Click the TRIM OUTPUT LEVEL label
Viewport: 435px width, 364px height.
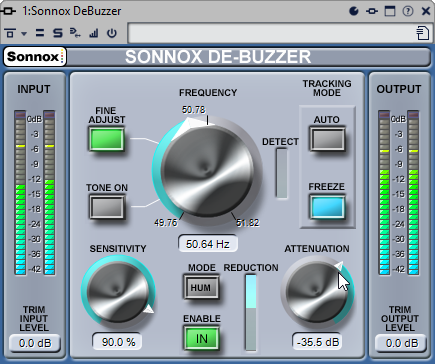[400, 319]
